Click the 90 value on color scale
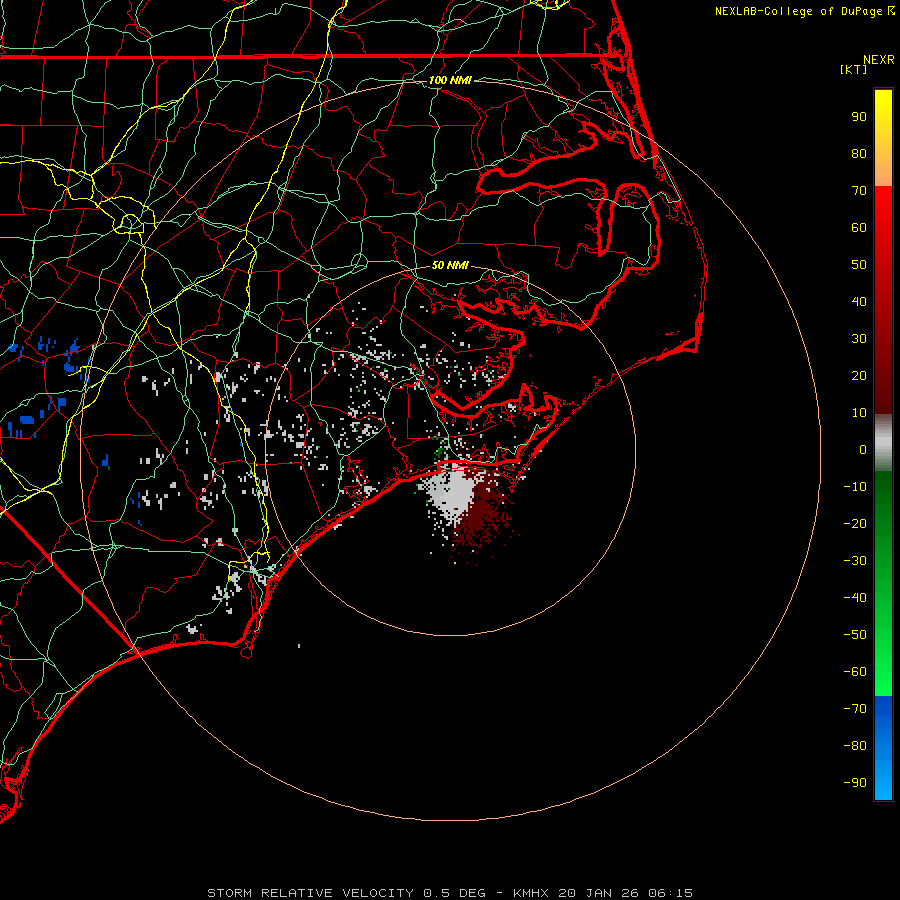 coord(859,117)
